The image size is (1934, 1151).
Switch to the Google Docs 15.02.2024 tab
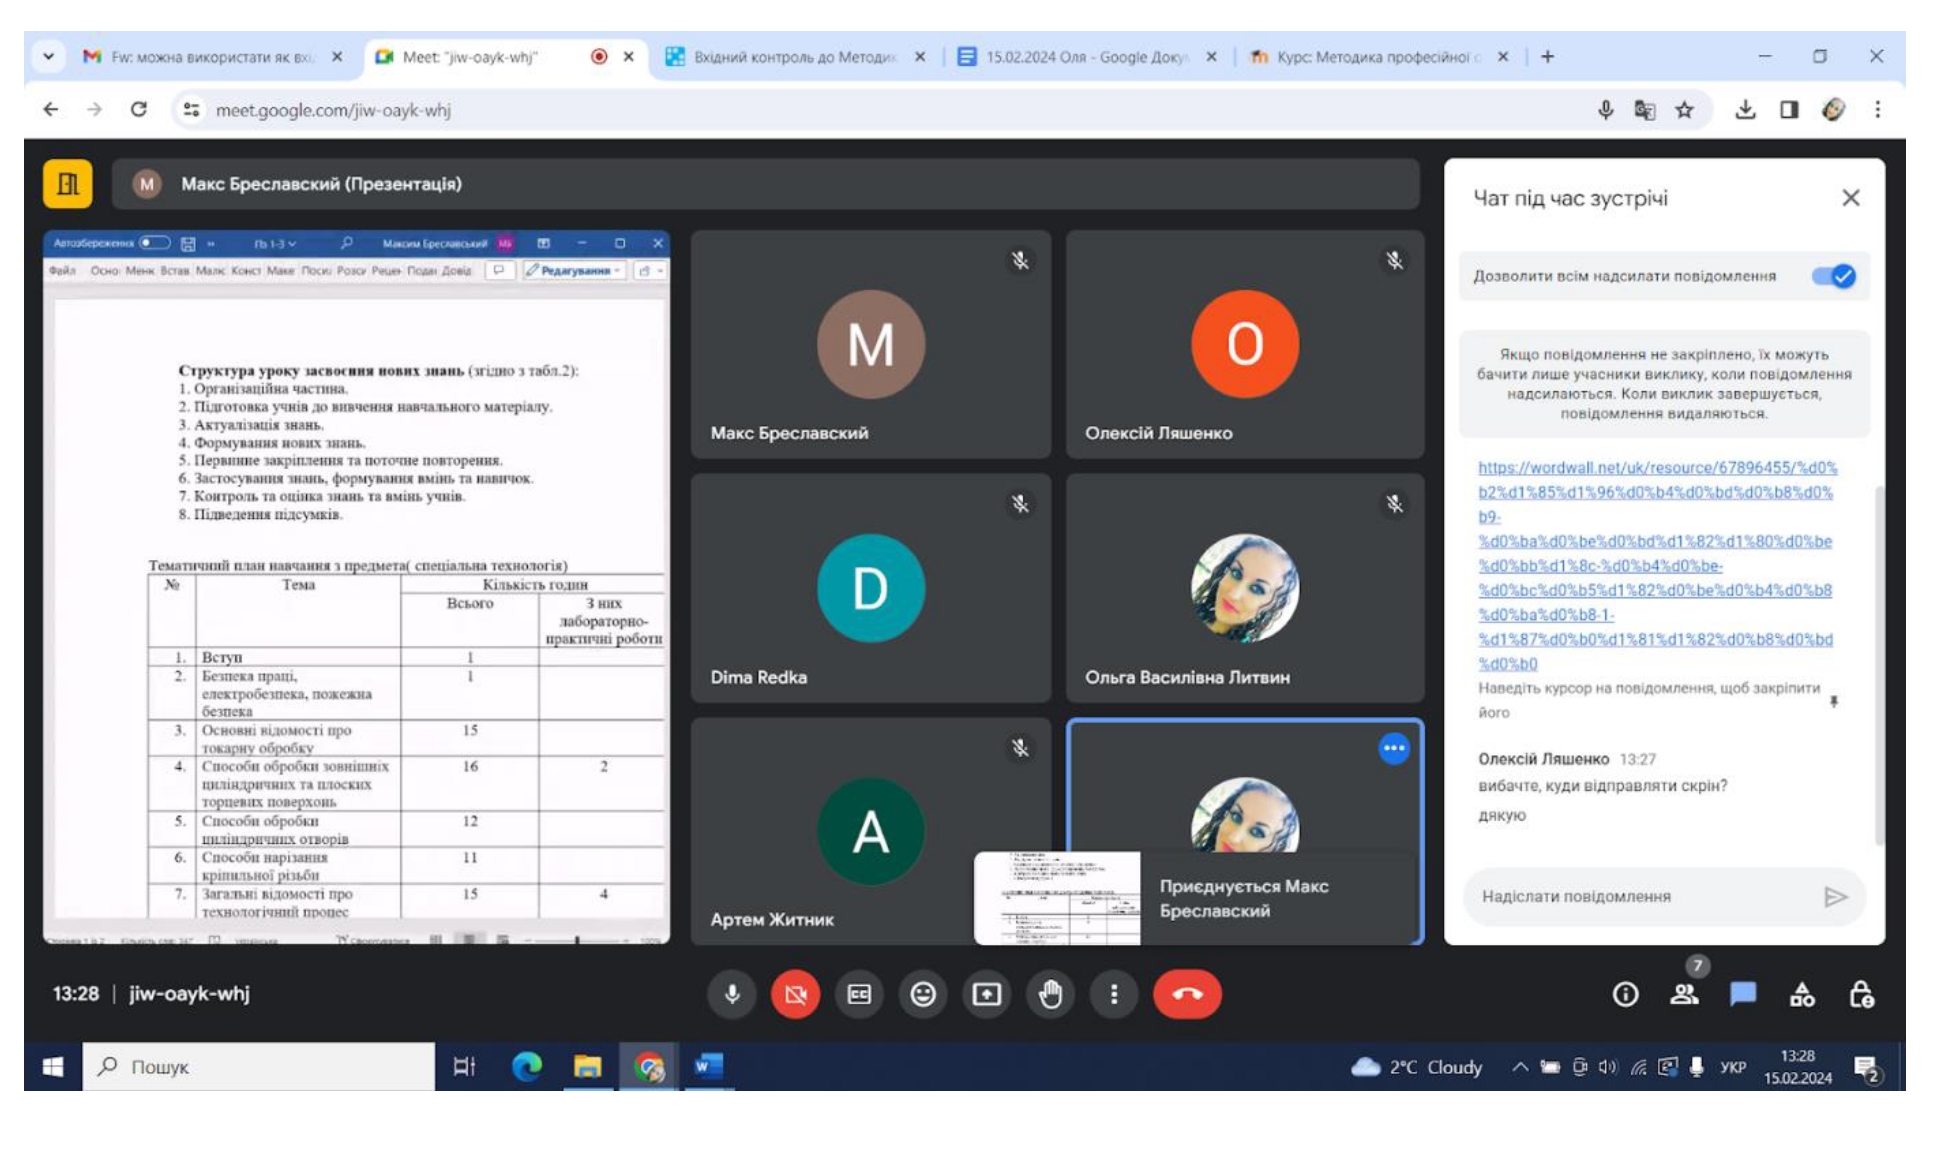[x=1087, y=57]
